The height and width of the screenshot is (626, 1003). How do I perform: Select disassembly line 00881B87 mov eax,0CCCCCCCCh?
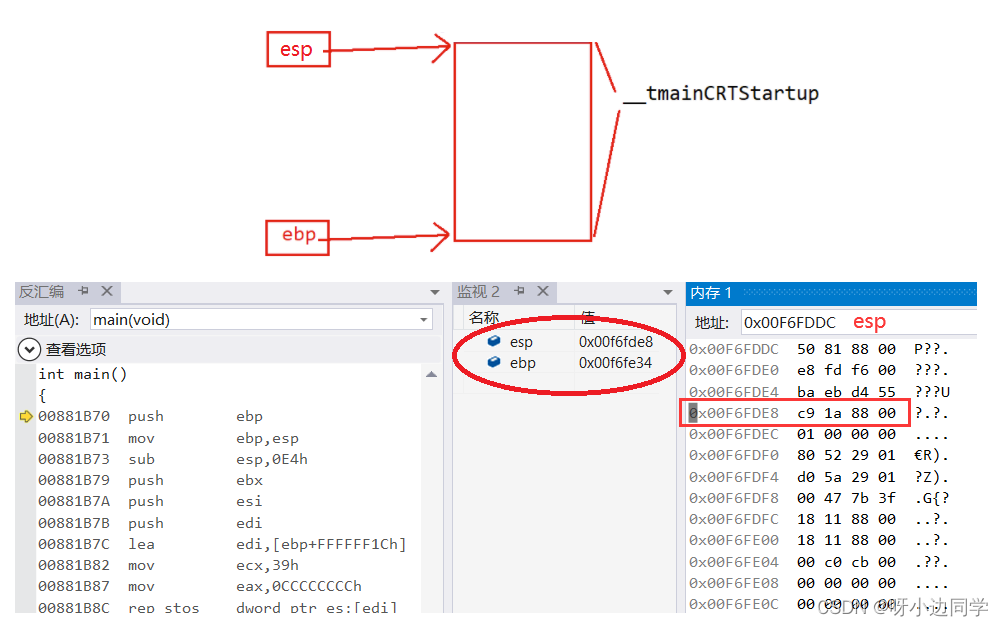[x=200, y=587]
